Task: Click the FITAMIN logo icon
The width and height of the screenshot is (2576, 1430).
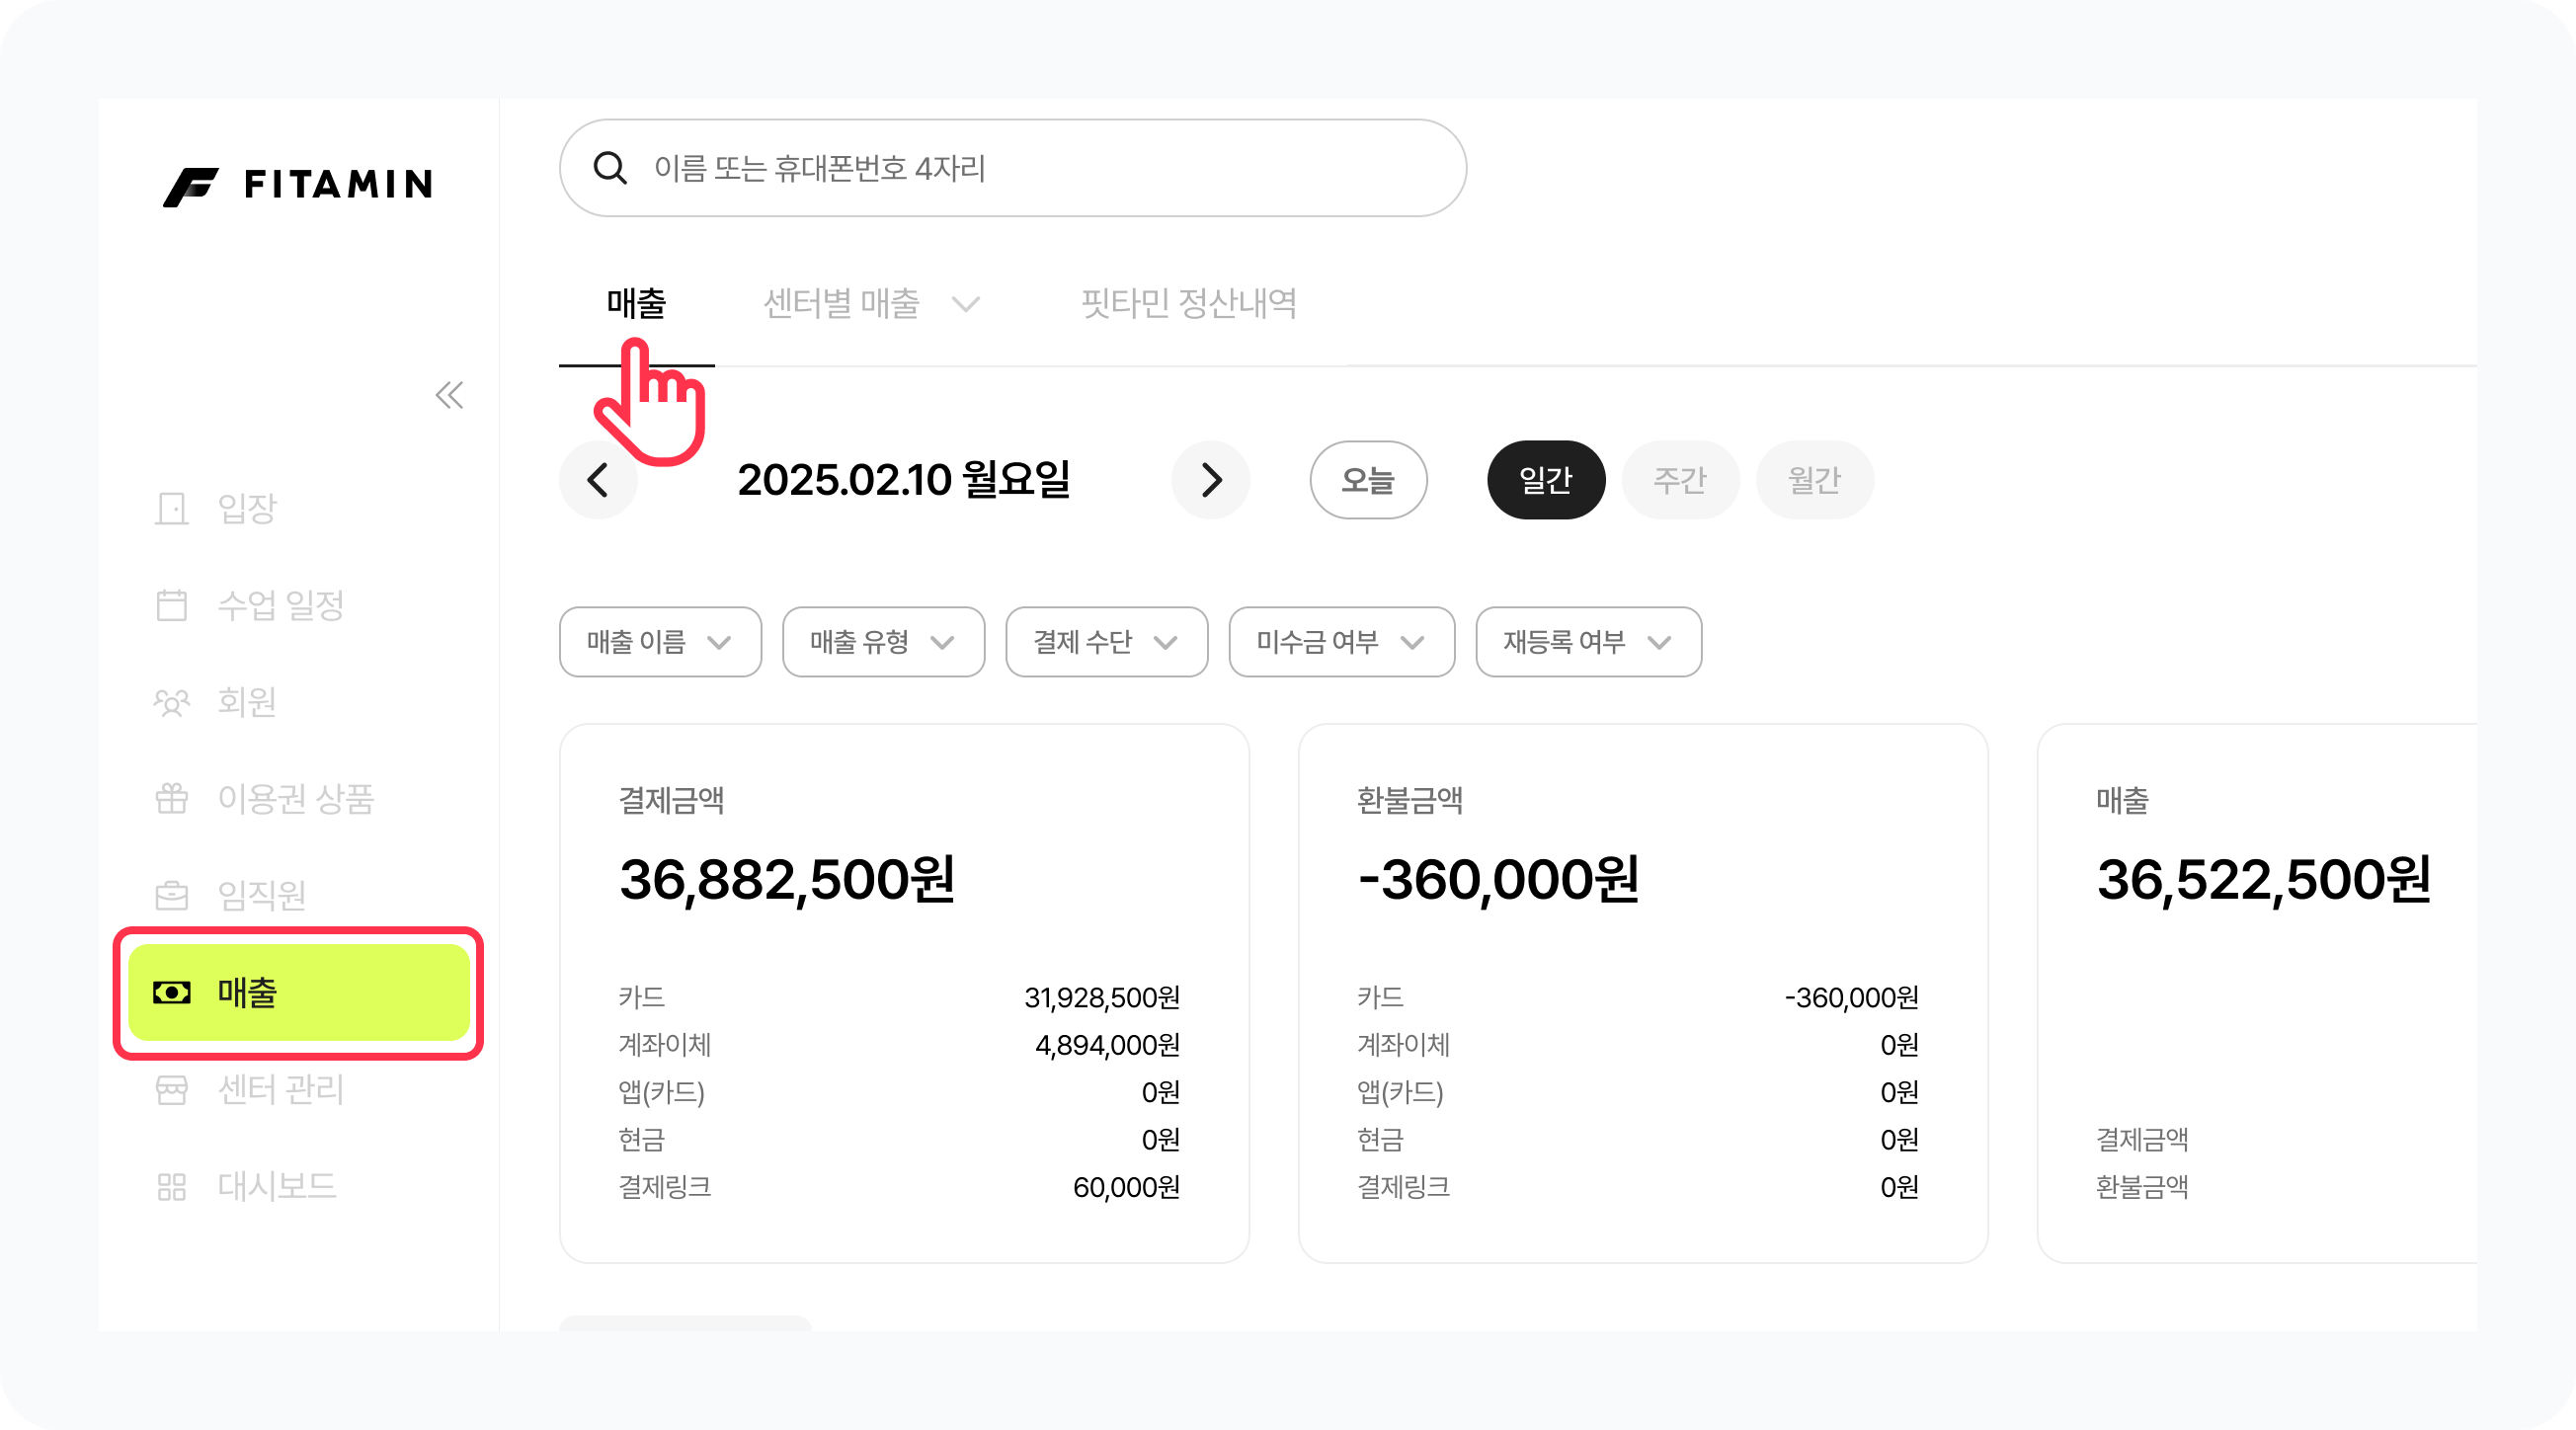Action: [191, 186]
